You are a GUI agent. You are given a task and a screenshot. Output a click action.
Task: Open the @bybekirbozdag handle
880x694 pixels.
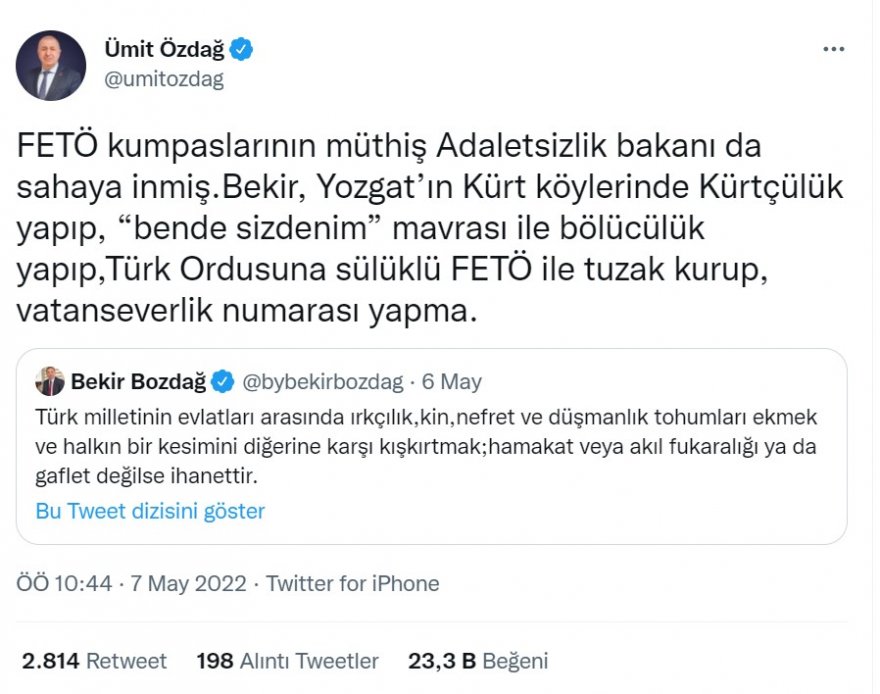(x=323, y=381)
